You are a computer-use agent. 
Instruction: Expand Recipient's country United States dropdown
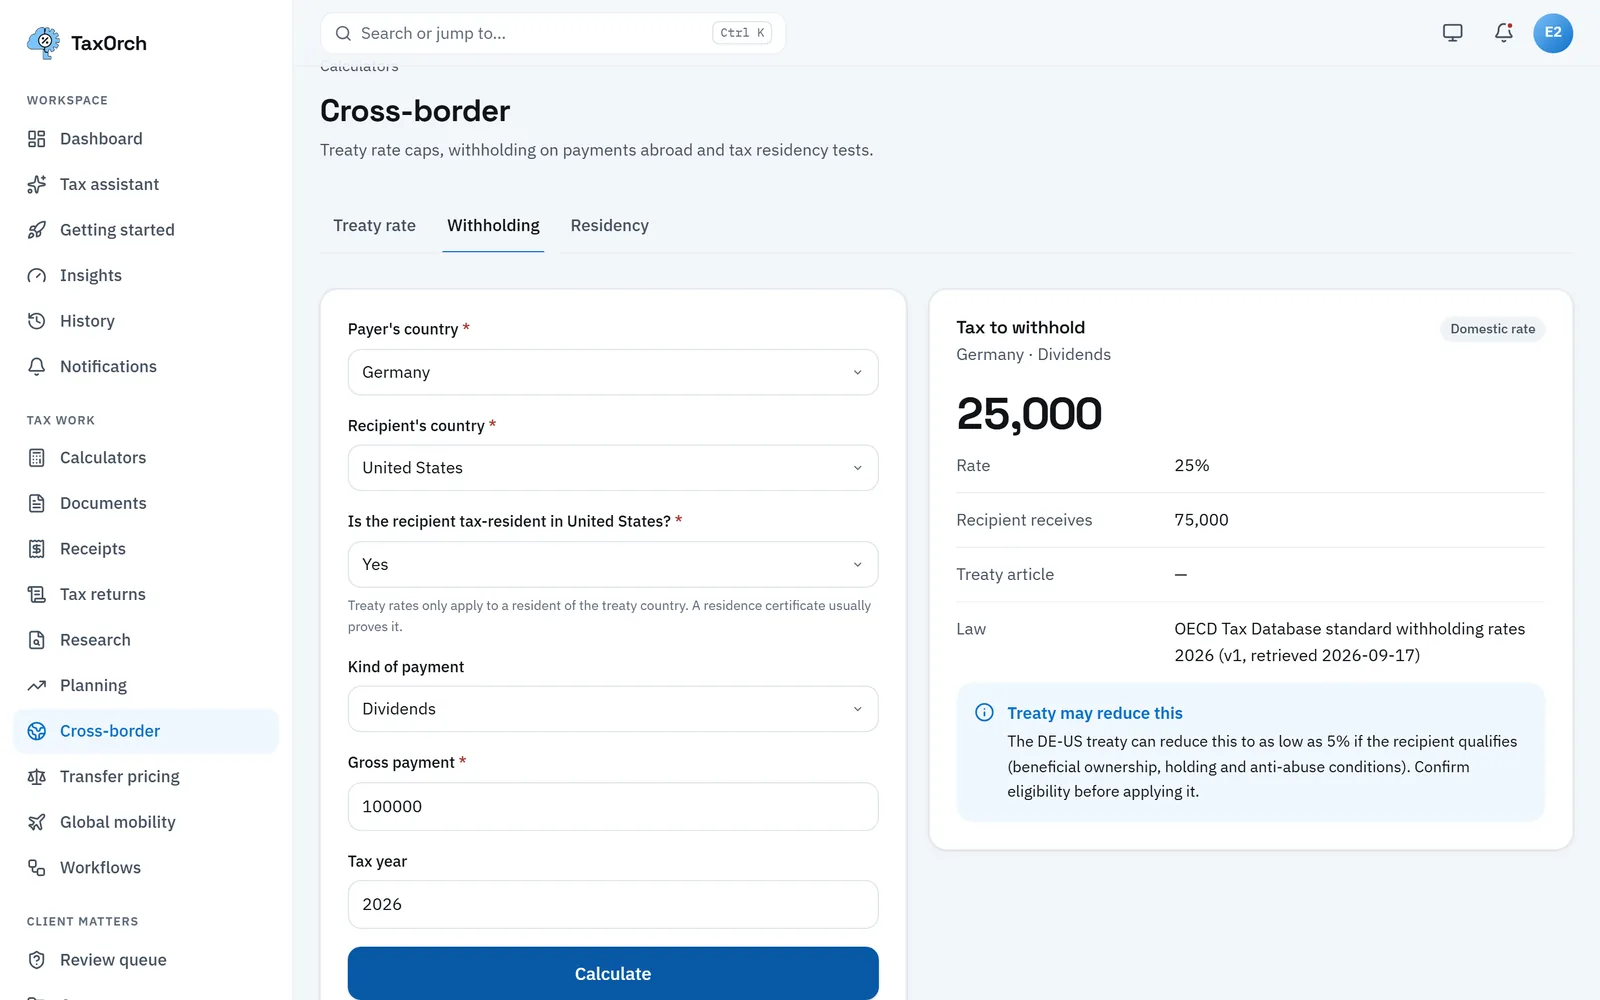coord(613,468)
